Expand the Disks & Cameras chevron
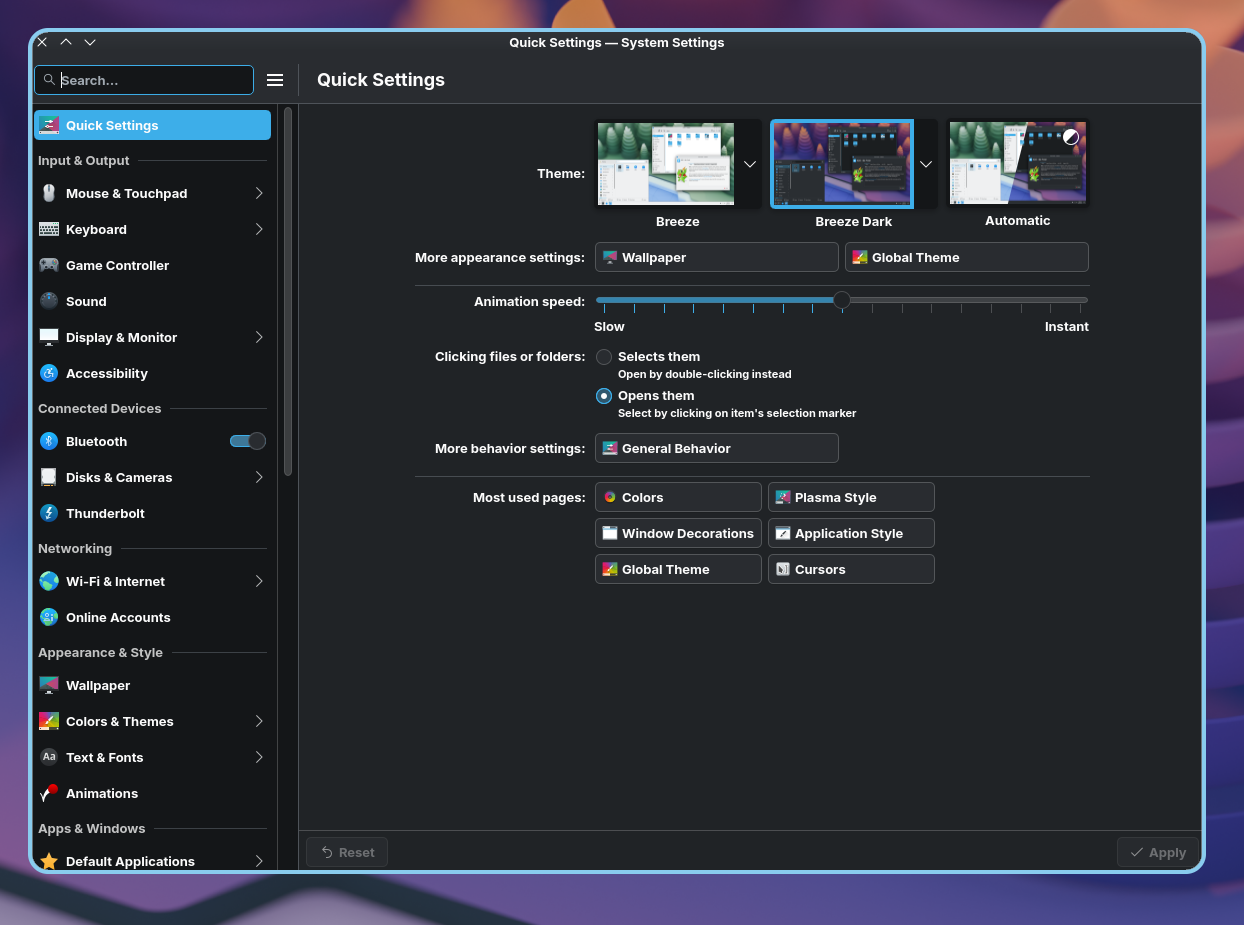Image resolution: width=1244 pixels, height=925 pixels. (x=259, y=477)
